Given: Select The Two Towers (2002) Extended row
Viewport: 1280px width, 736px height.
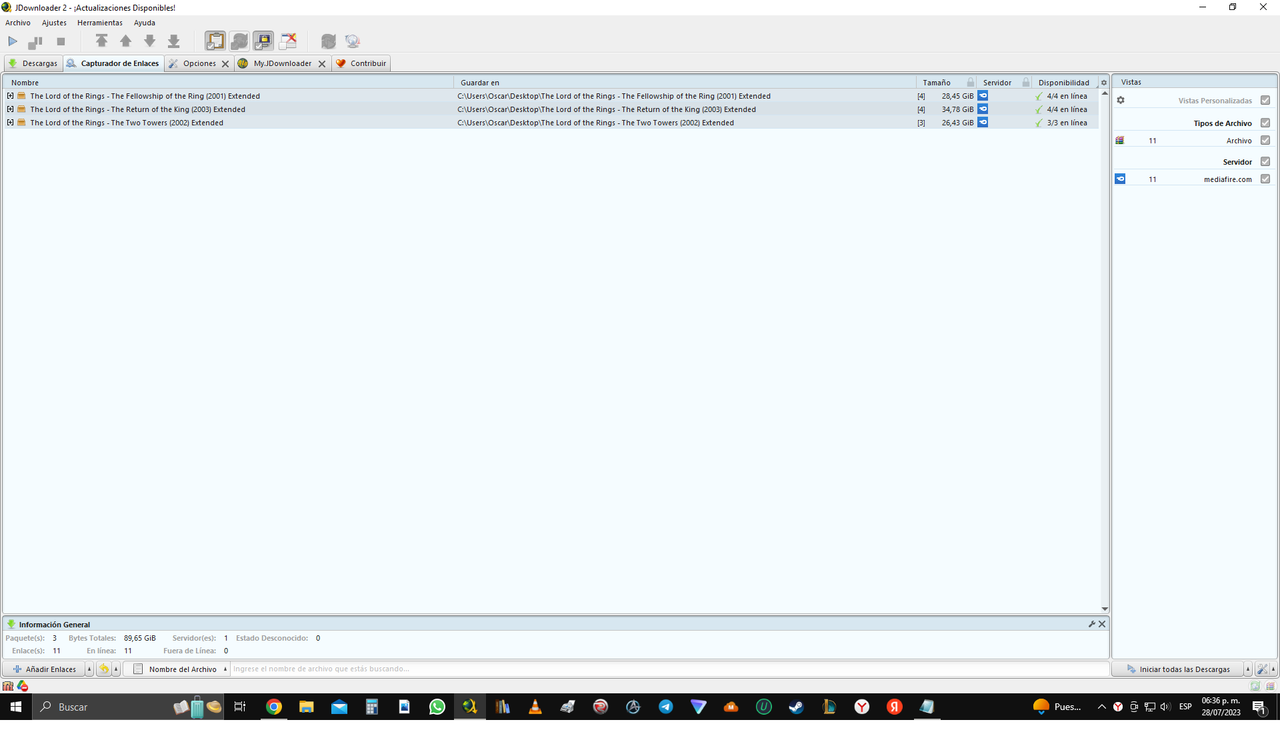Looking at the screenshot, I should (x=550, y=122).
